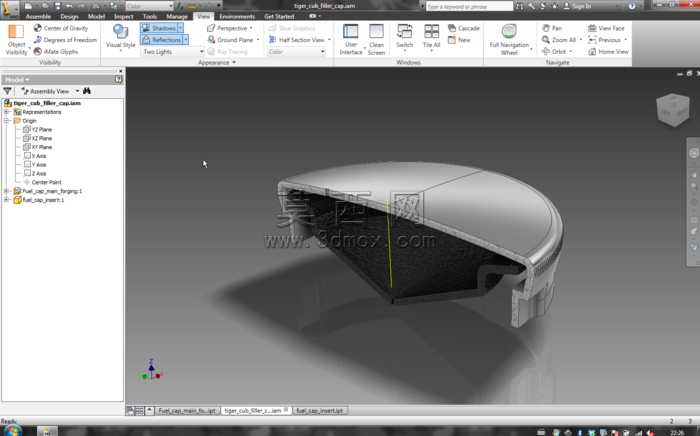Toggle Degrees of Freedom display

(65, 40)
